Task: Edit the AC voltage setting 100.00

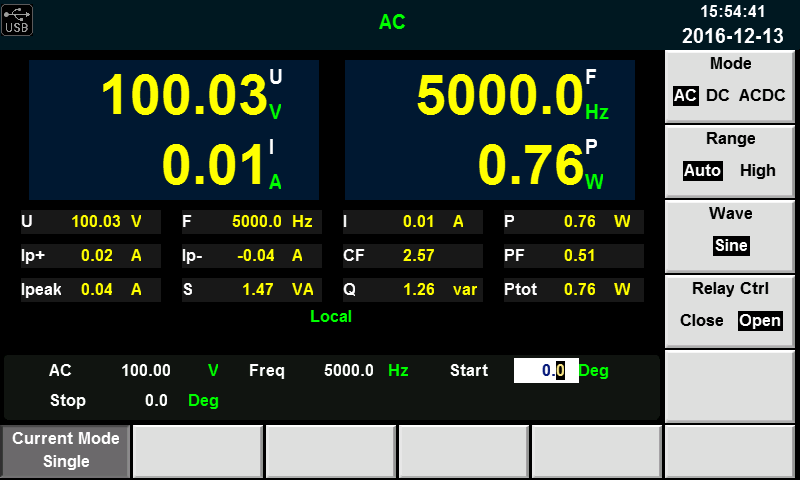Action: [146, 370]
